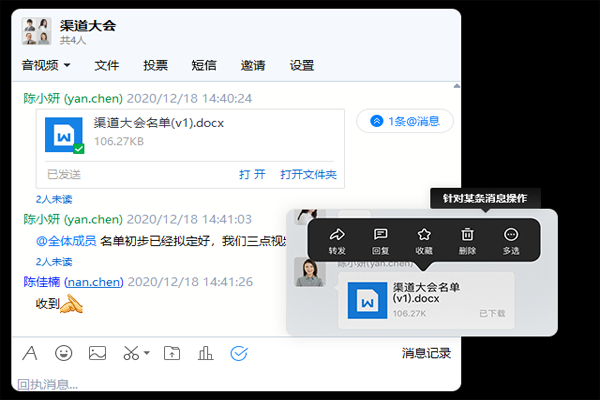The height and width of the screenshot is (400, 600).
Task: Expand the 1条@消息 notification pill
Action: tap(405, 121)
